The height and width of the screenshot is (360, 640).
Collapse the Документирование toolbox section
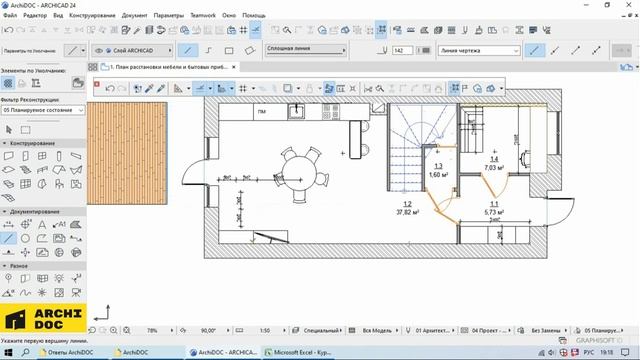tap(4, 211)
